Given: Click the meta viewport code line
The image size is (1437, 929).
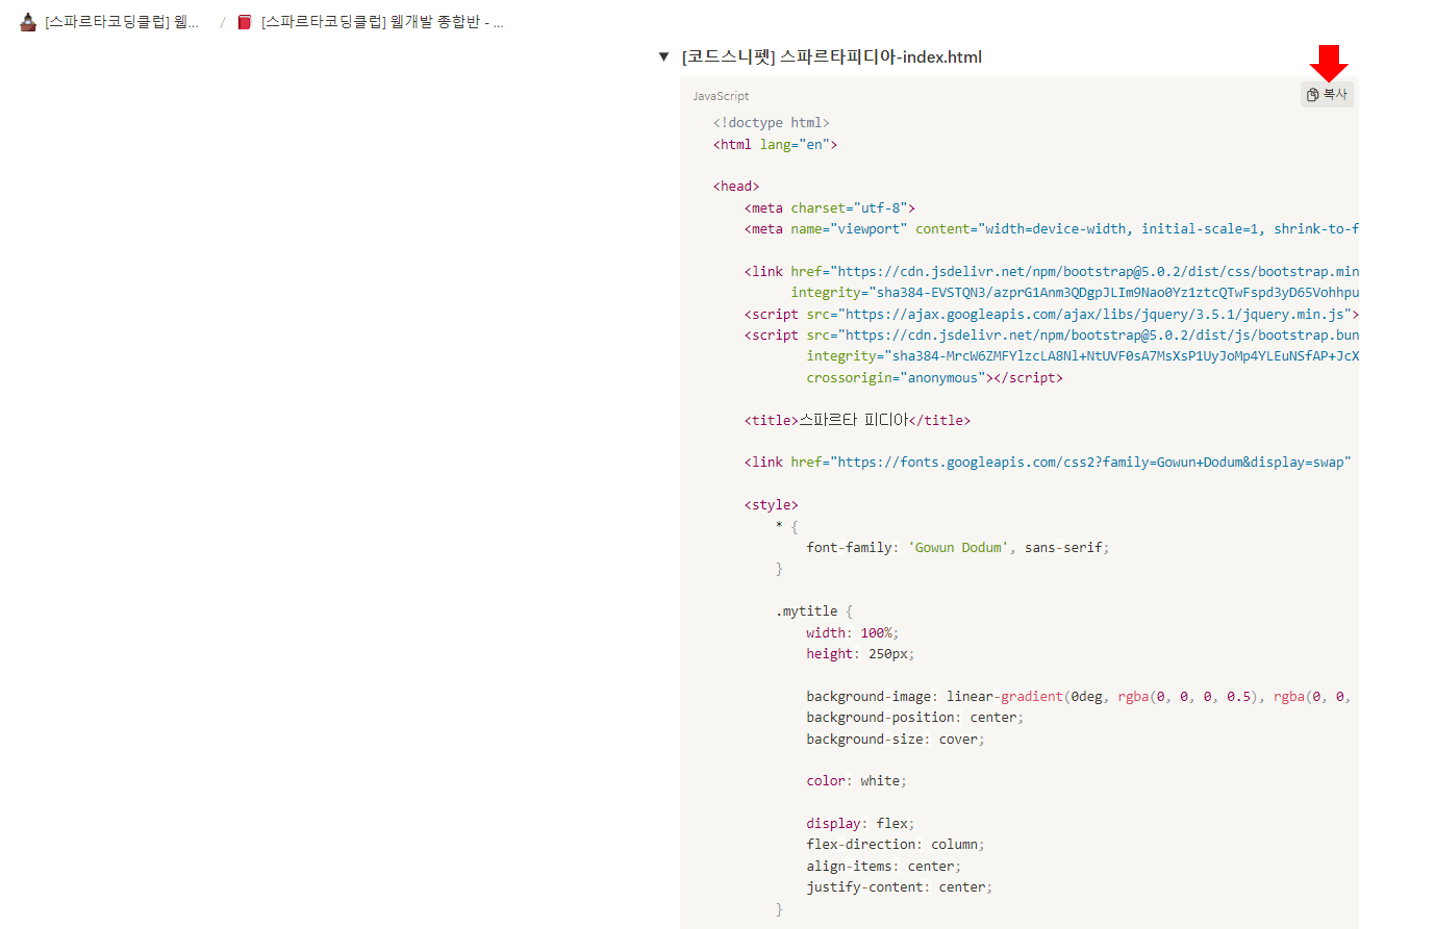Looking at the screenshot, I should point(1051,229).
